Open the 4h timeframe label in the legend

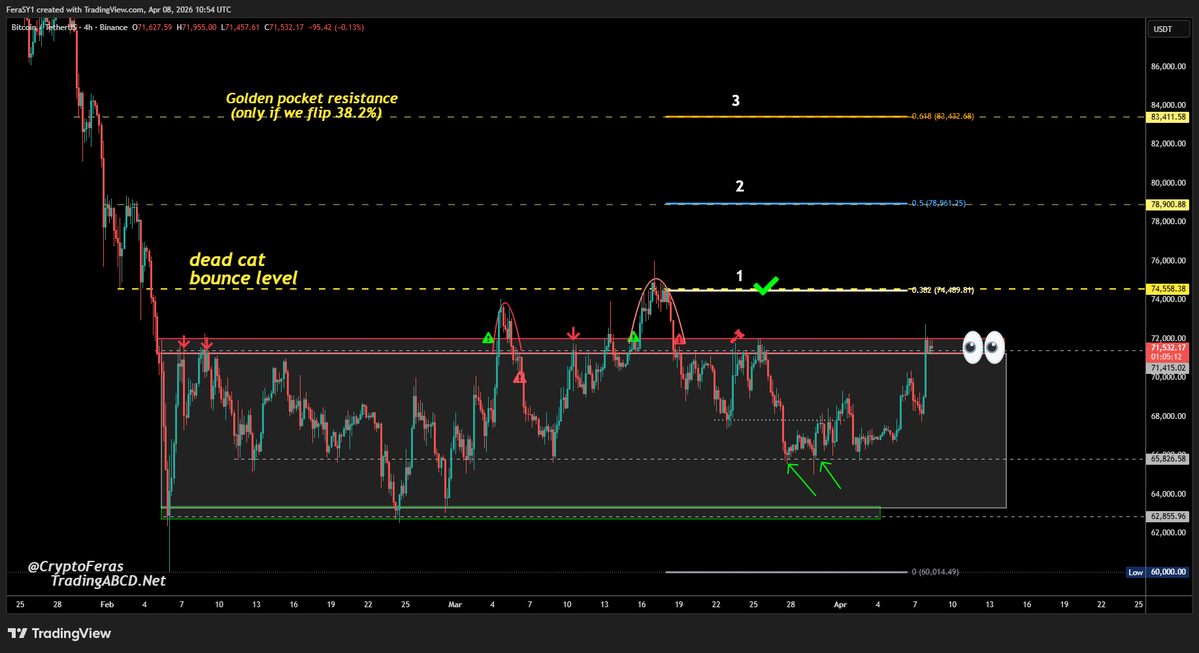87,28
